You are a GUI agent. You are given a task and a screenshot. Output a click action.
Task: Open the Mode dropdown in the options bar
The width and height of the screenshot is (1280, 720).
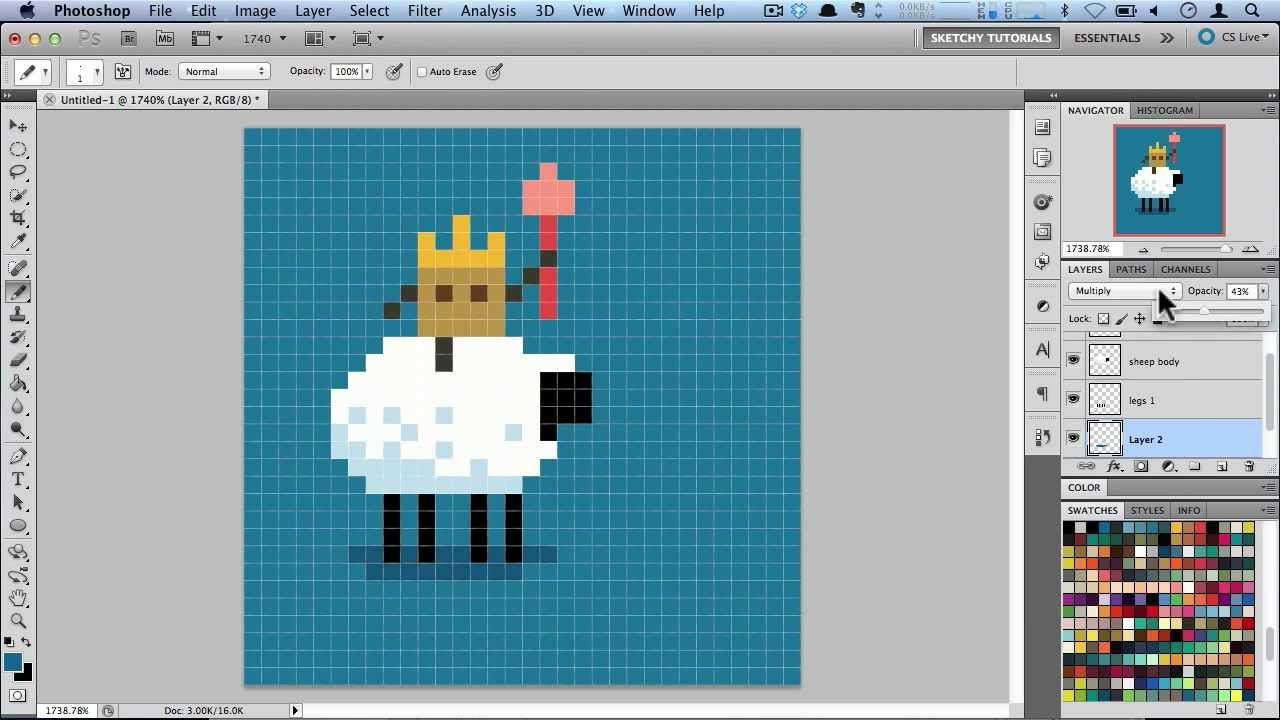(224, 71)
